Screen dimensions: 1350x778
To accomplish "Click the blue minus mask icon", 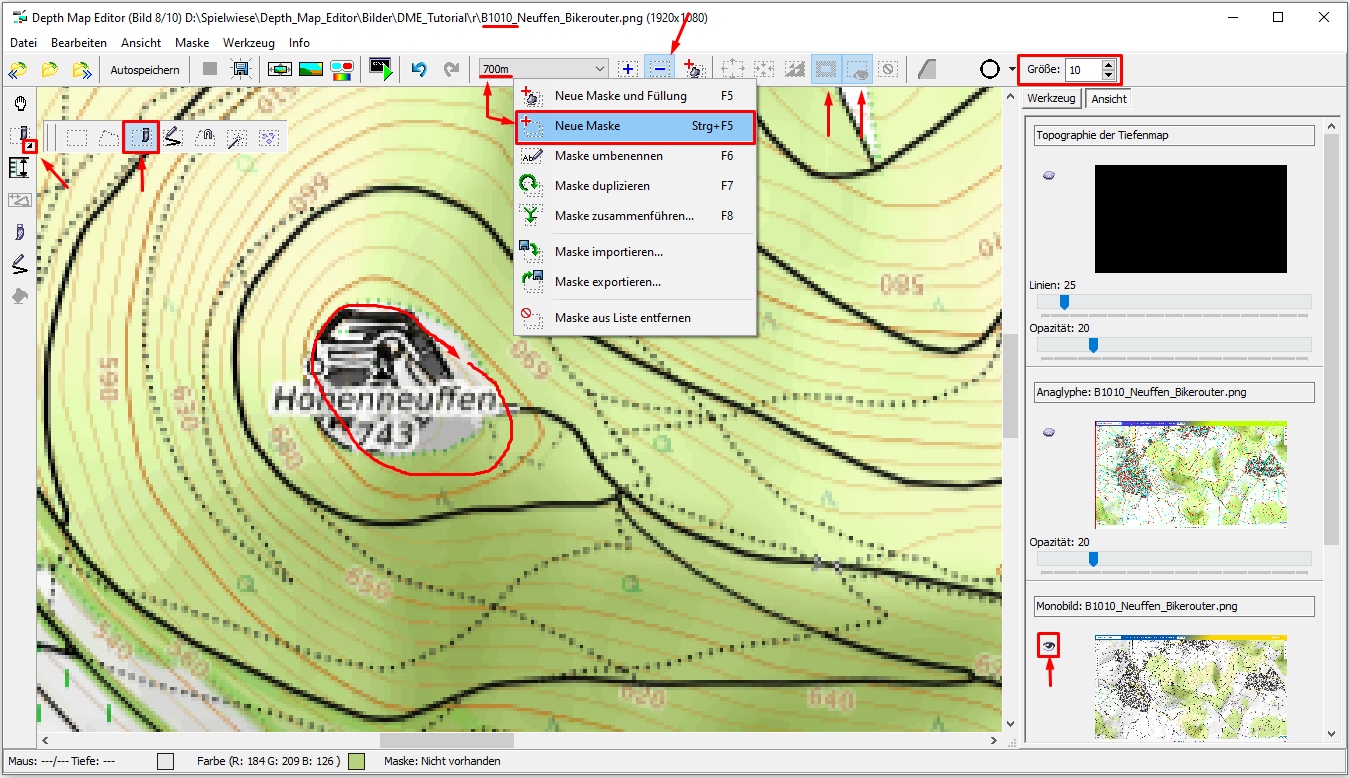I will 660,69.
